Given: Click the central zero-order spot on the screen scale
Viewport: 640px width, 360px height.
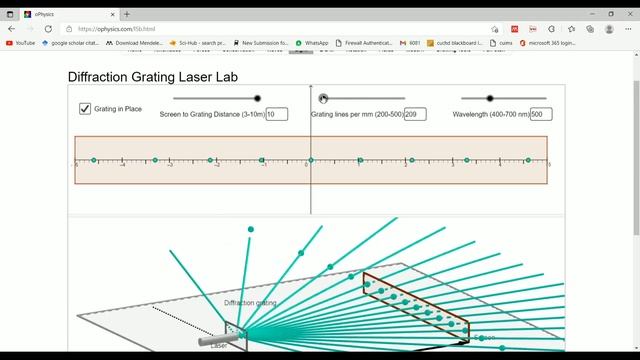Looking at the screenshot, I should pos(311,160).
